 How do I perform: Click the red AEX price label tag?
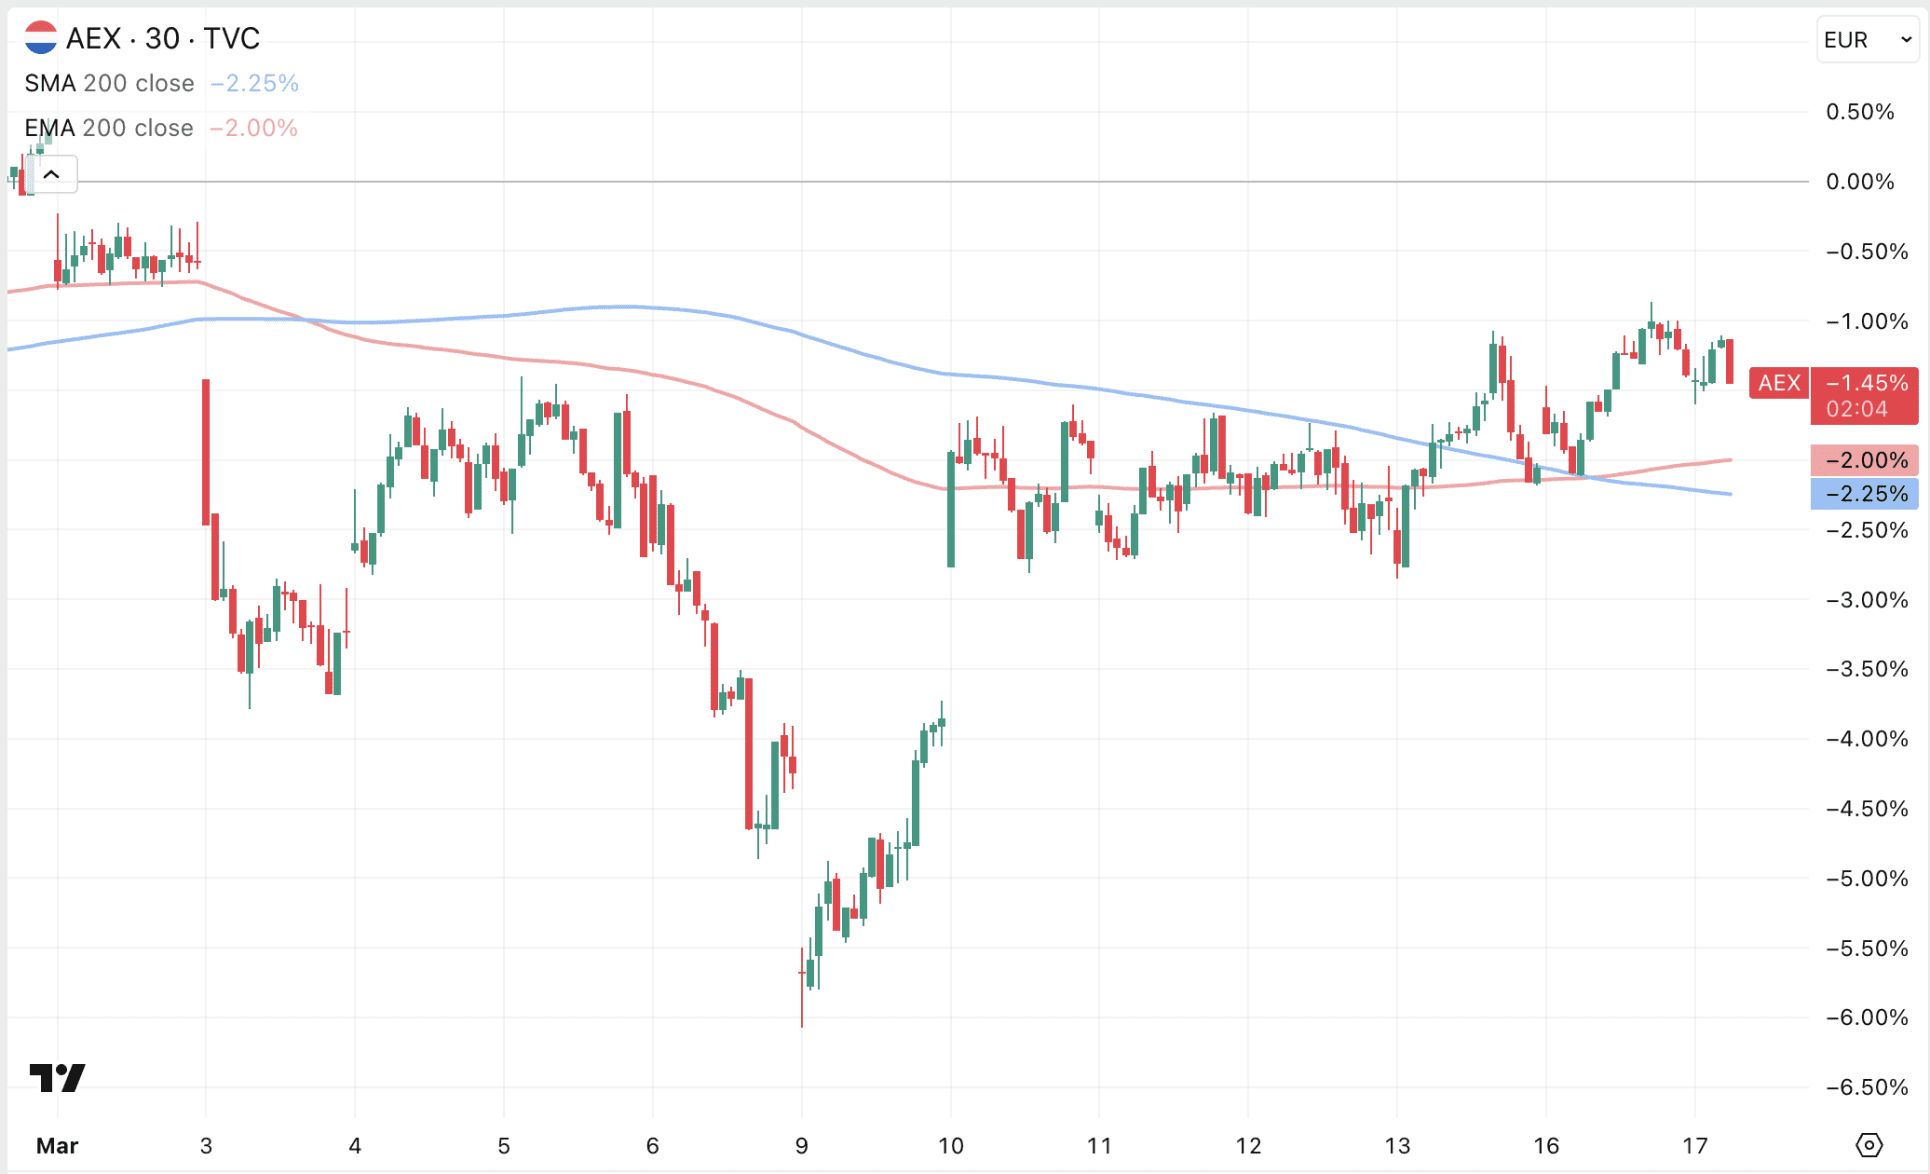click(x=1778, y=383)
